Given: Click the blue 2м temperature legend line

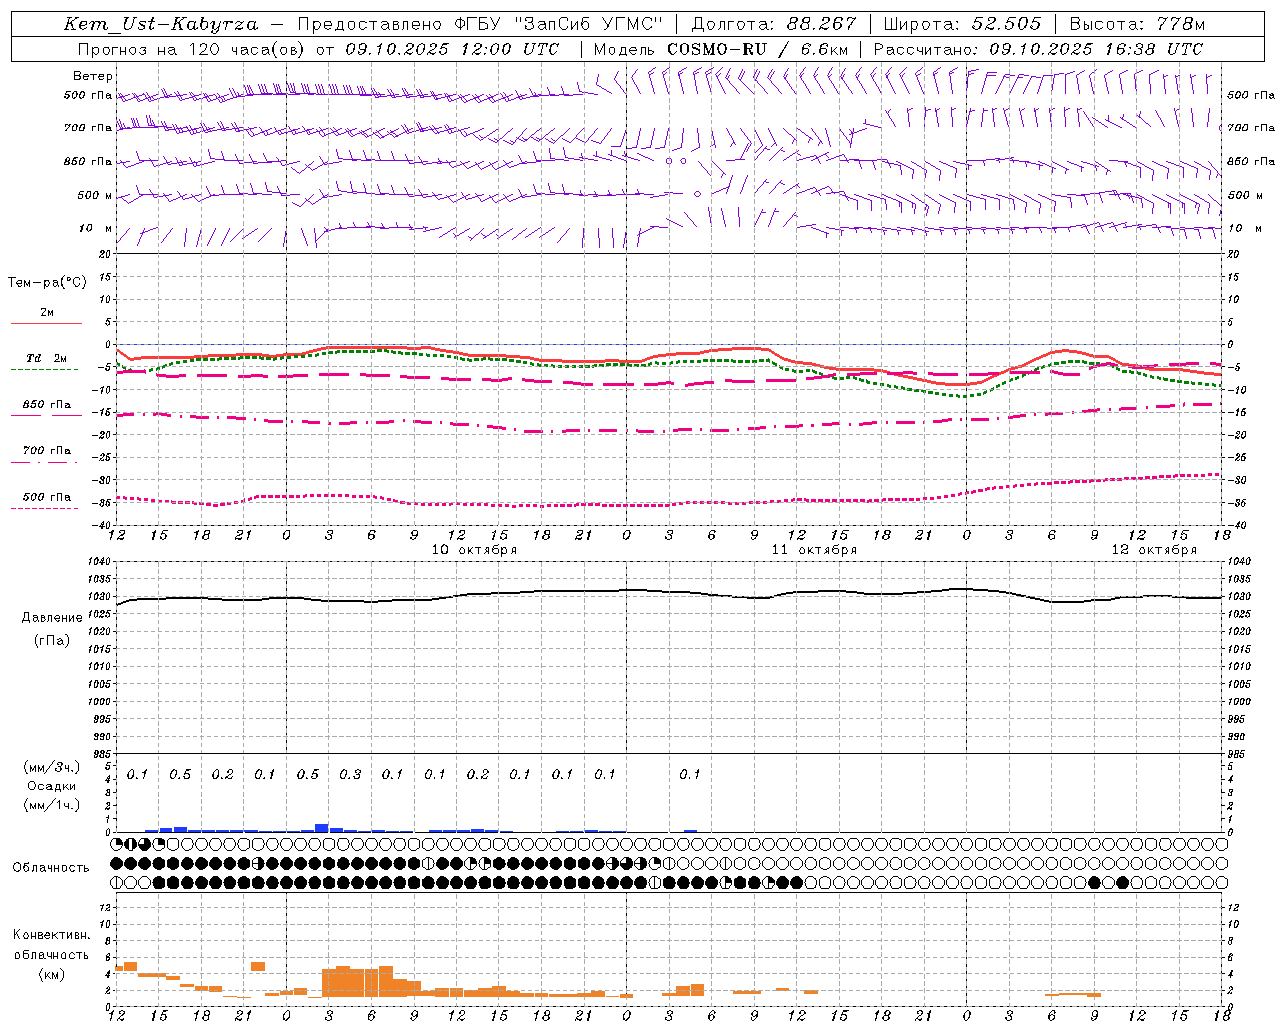Looking at the screenshot, I should [x=46, y=322].
